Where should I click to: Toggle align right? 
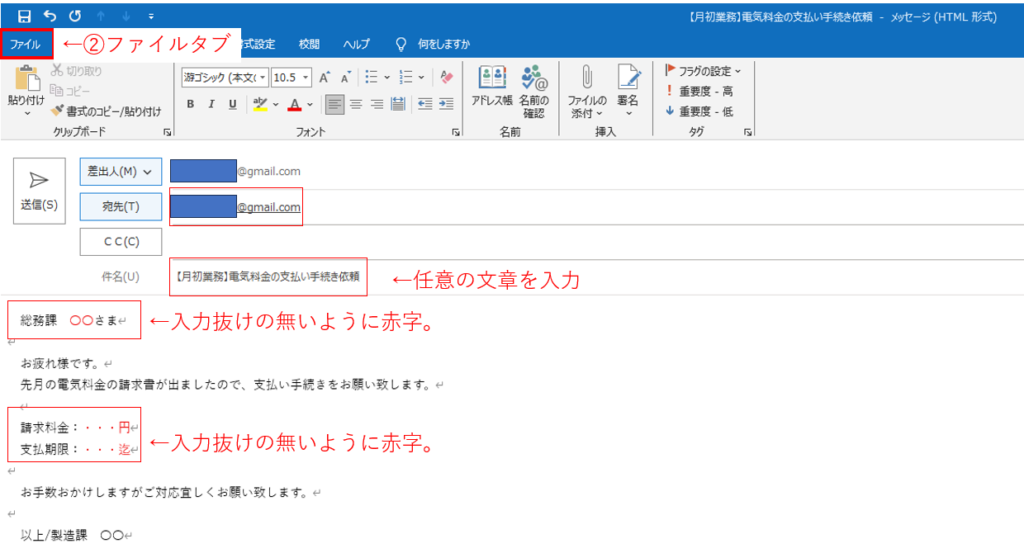pos(377,104)
